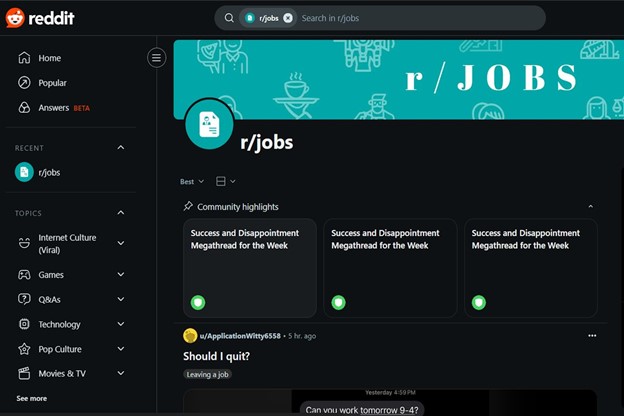The image size is (624, 416).
Task: Click the Movies & TV clapperboard icon
Action: [x=24, y=373]
